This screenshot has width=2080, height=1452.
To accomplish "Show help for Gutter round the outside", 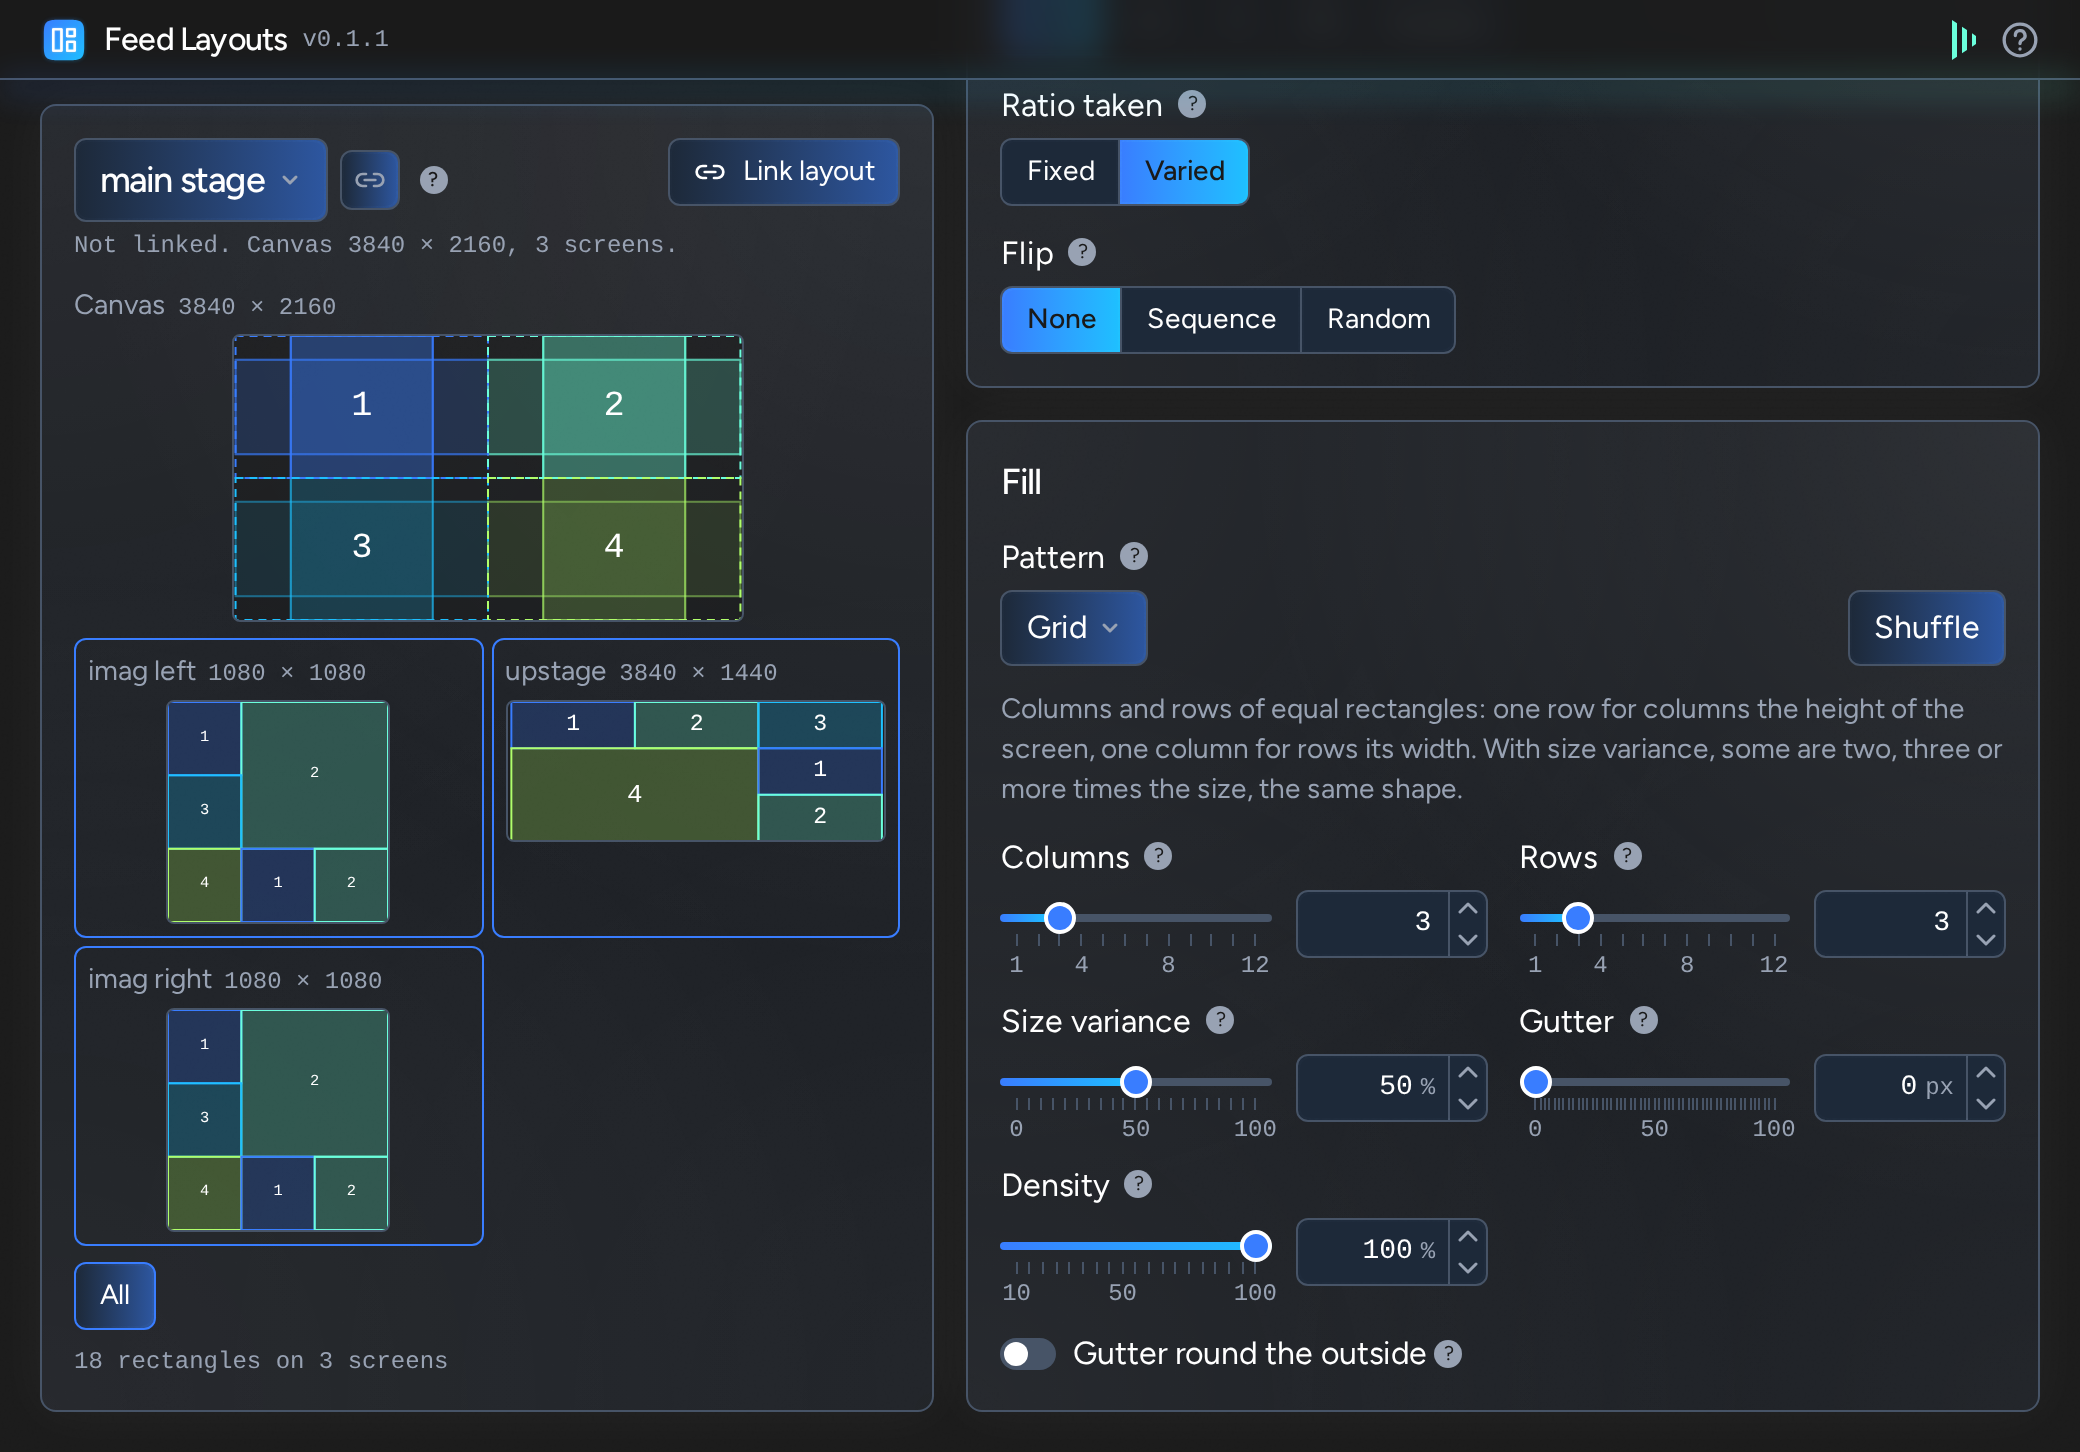I will coord(1448,1354).
